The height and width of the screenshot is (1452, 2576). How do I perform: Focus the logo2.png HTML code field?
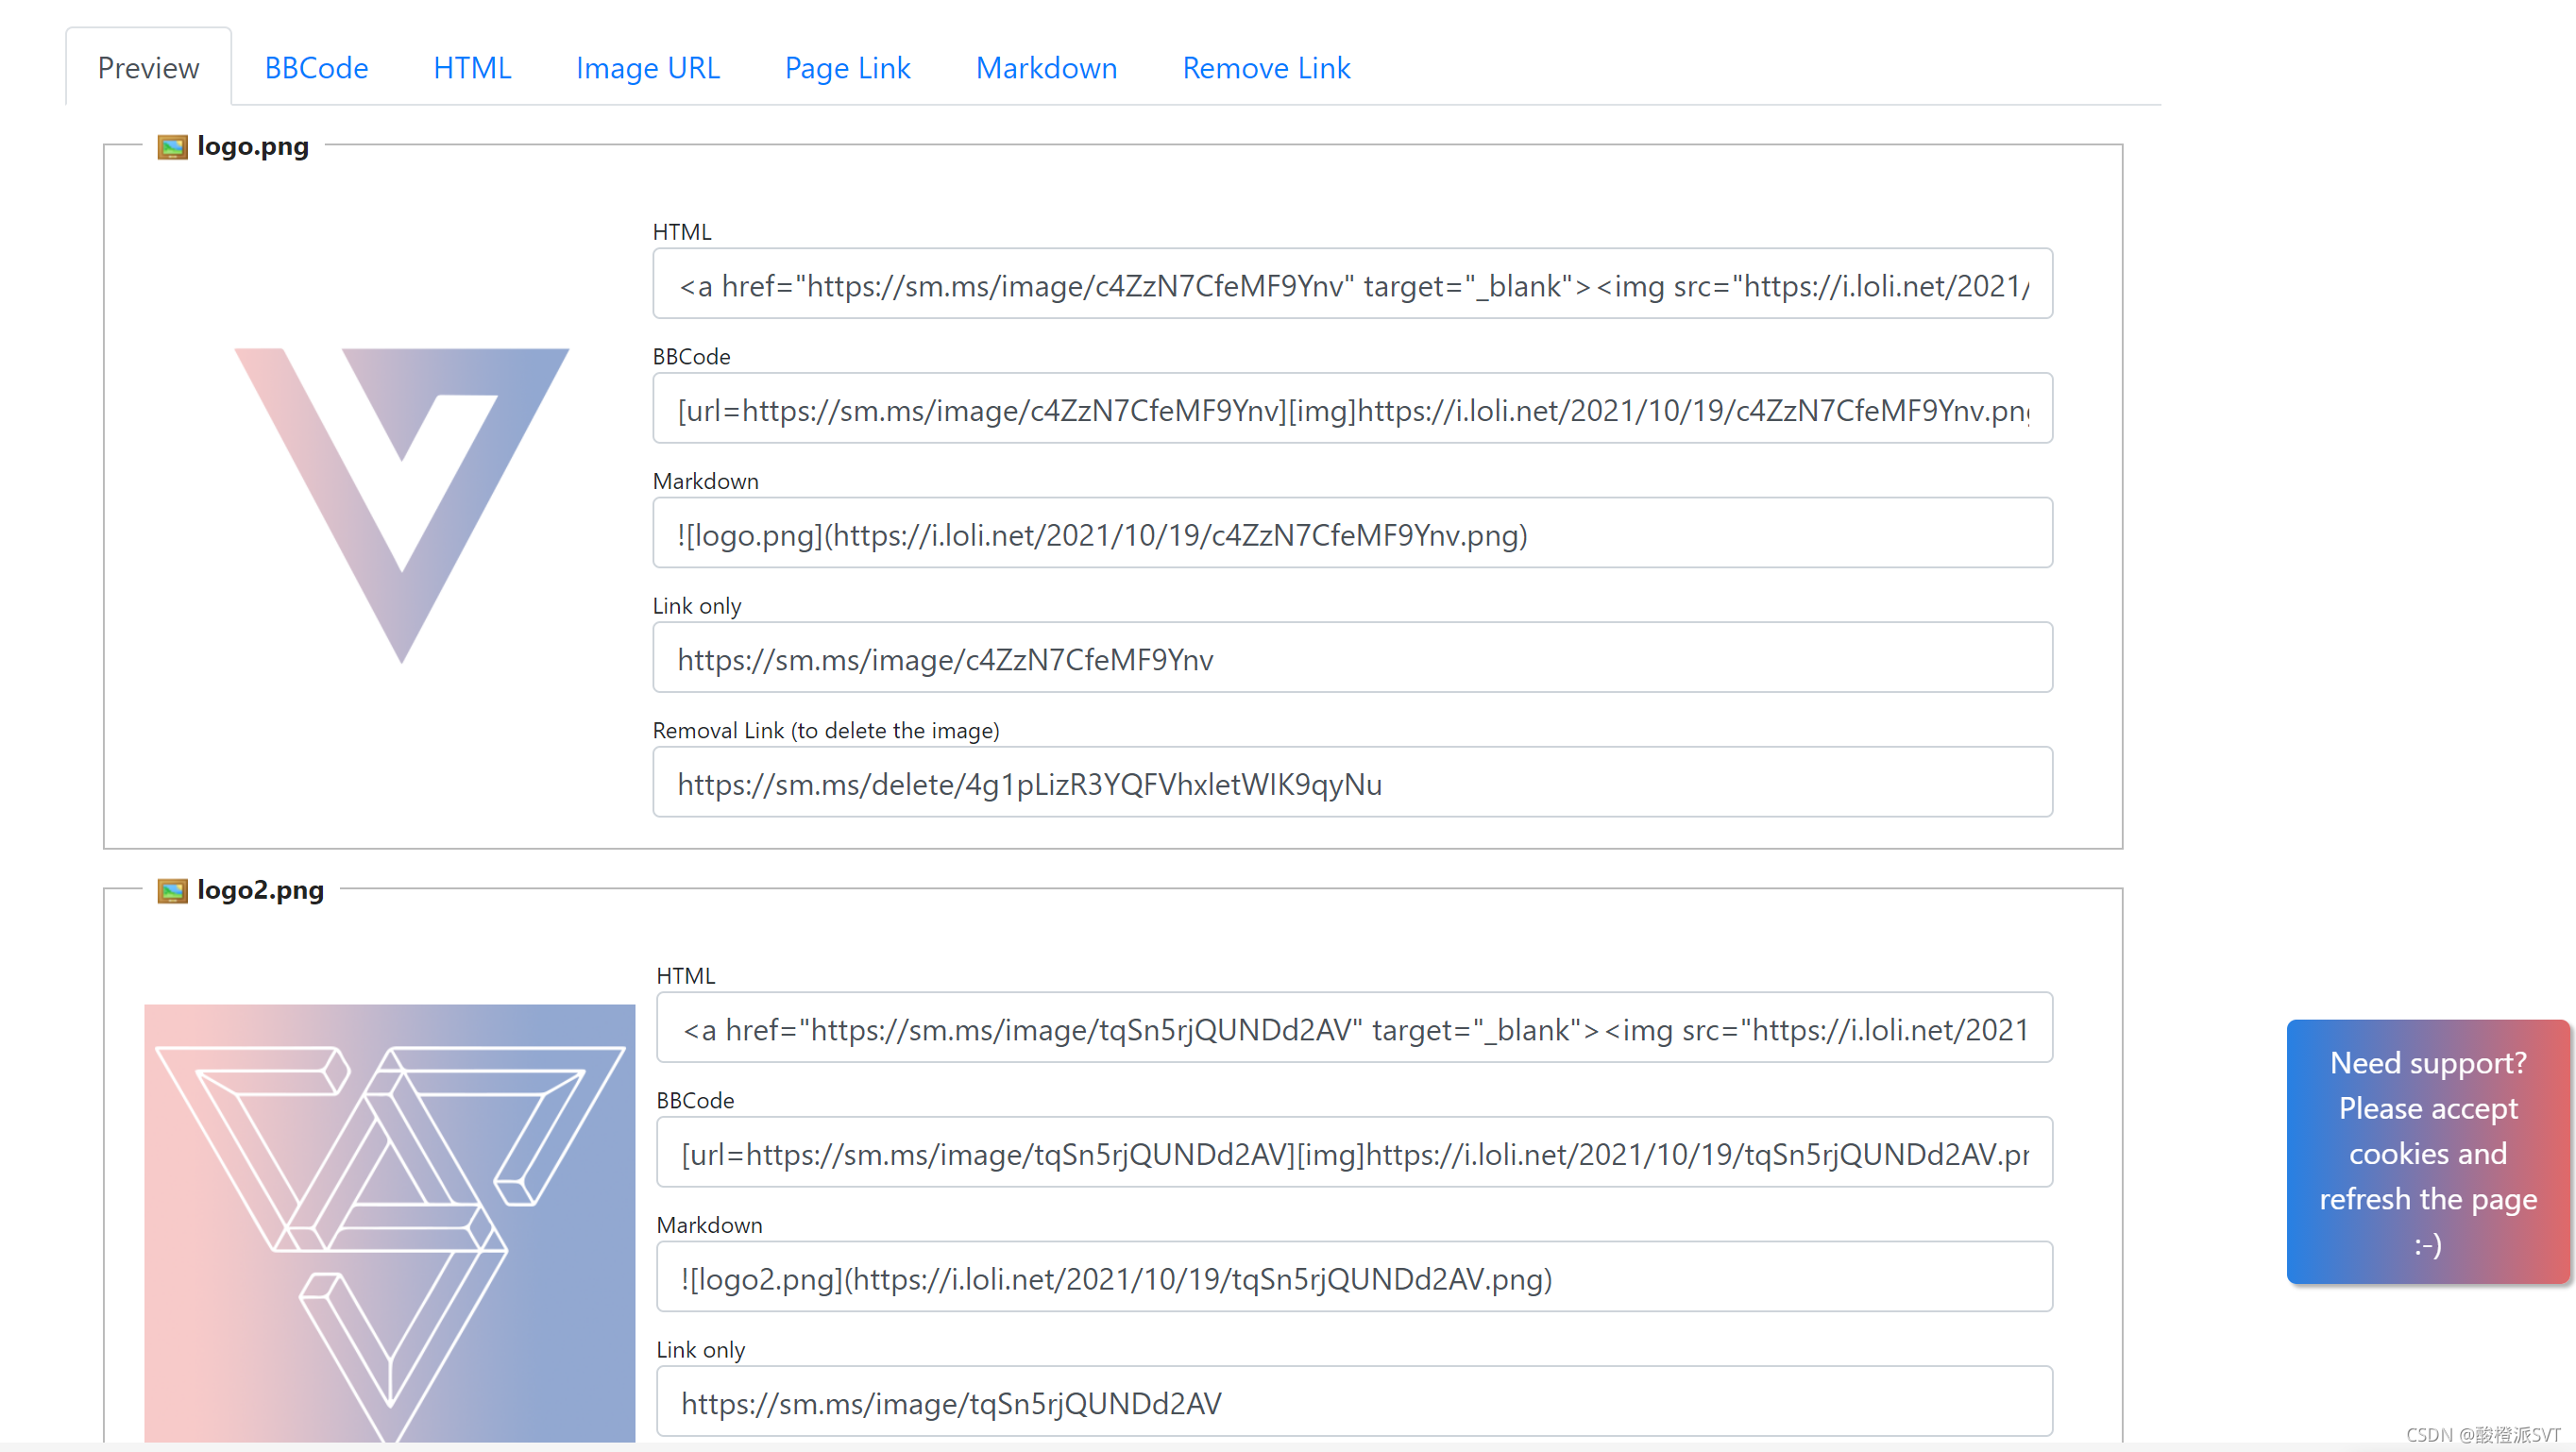[x=1354, y=1029]
